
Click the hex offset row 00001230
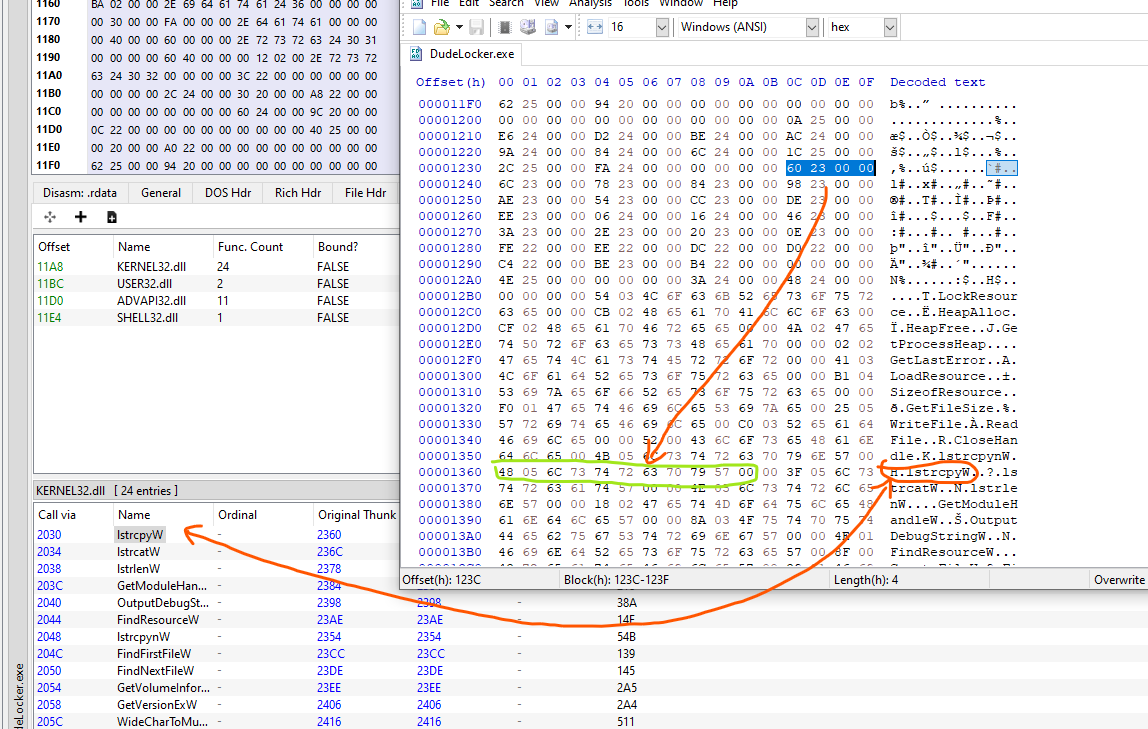450,168
